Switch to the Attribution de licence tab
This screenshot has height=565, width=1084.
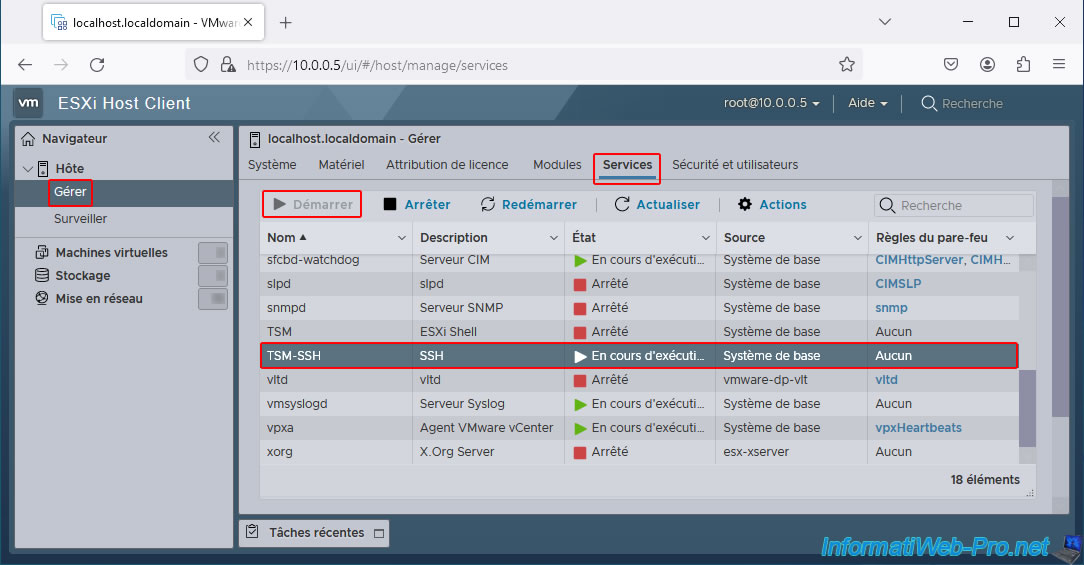[x=447, y=165]
